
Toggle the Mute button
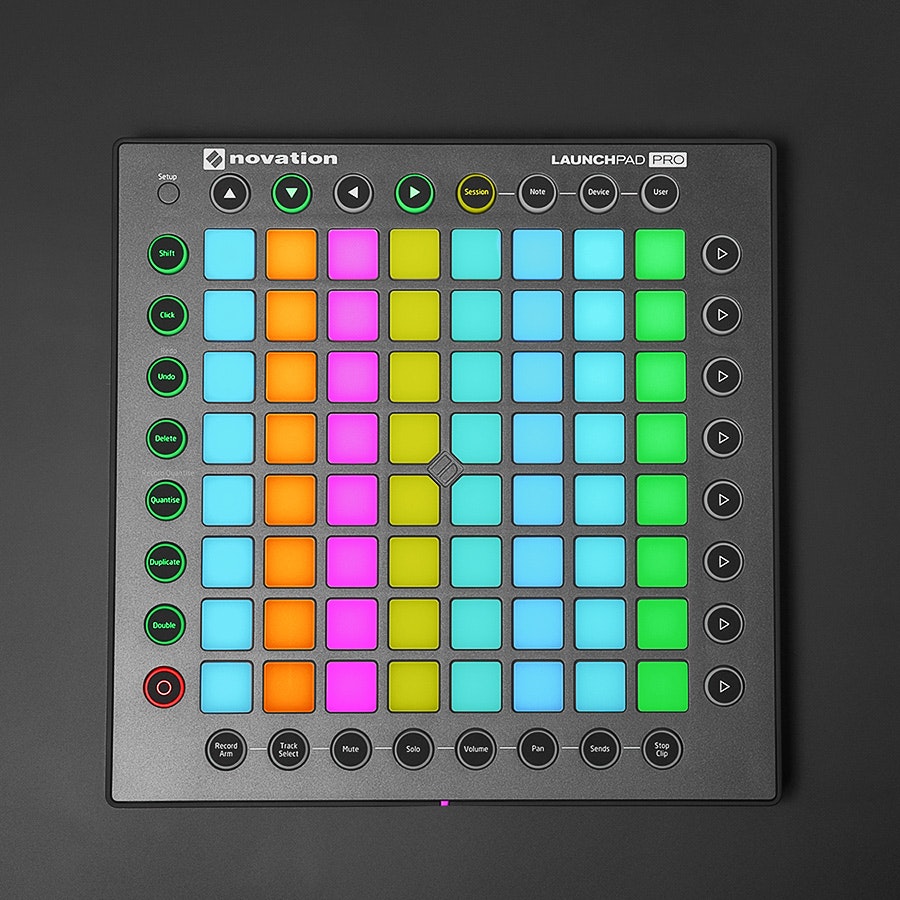pos(351,748)
